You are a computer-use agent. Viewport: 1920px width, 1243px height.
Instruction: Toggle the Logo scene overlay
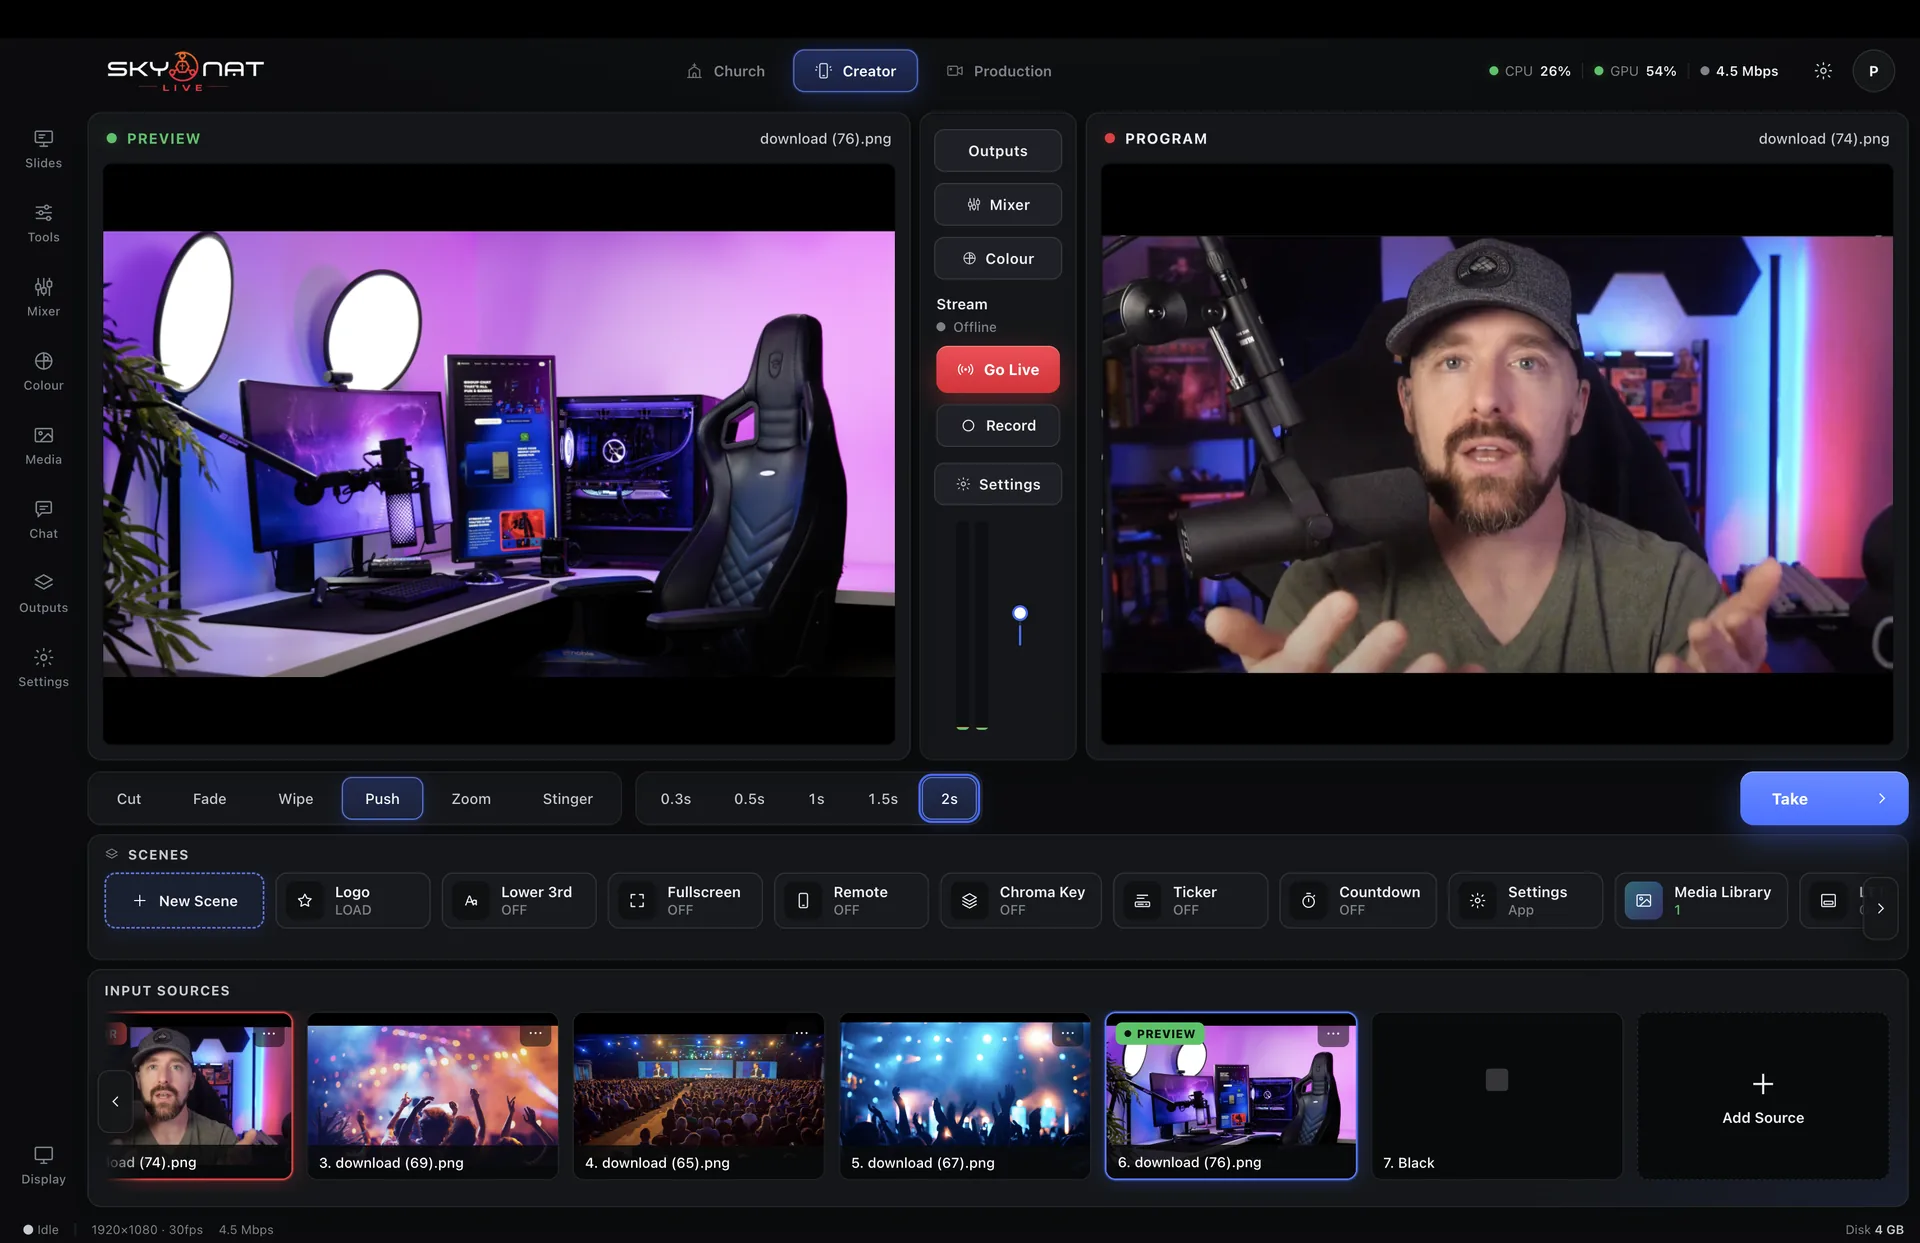(352, 900)
